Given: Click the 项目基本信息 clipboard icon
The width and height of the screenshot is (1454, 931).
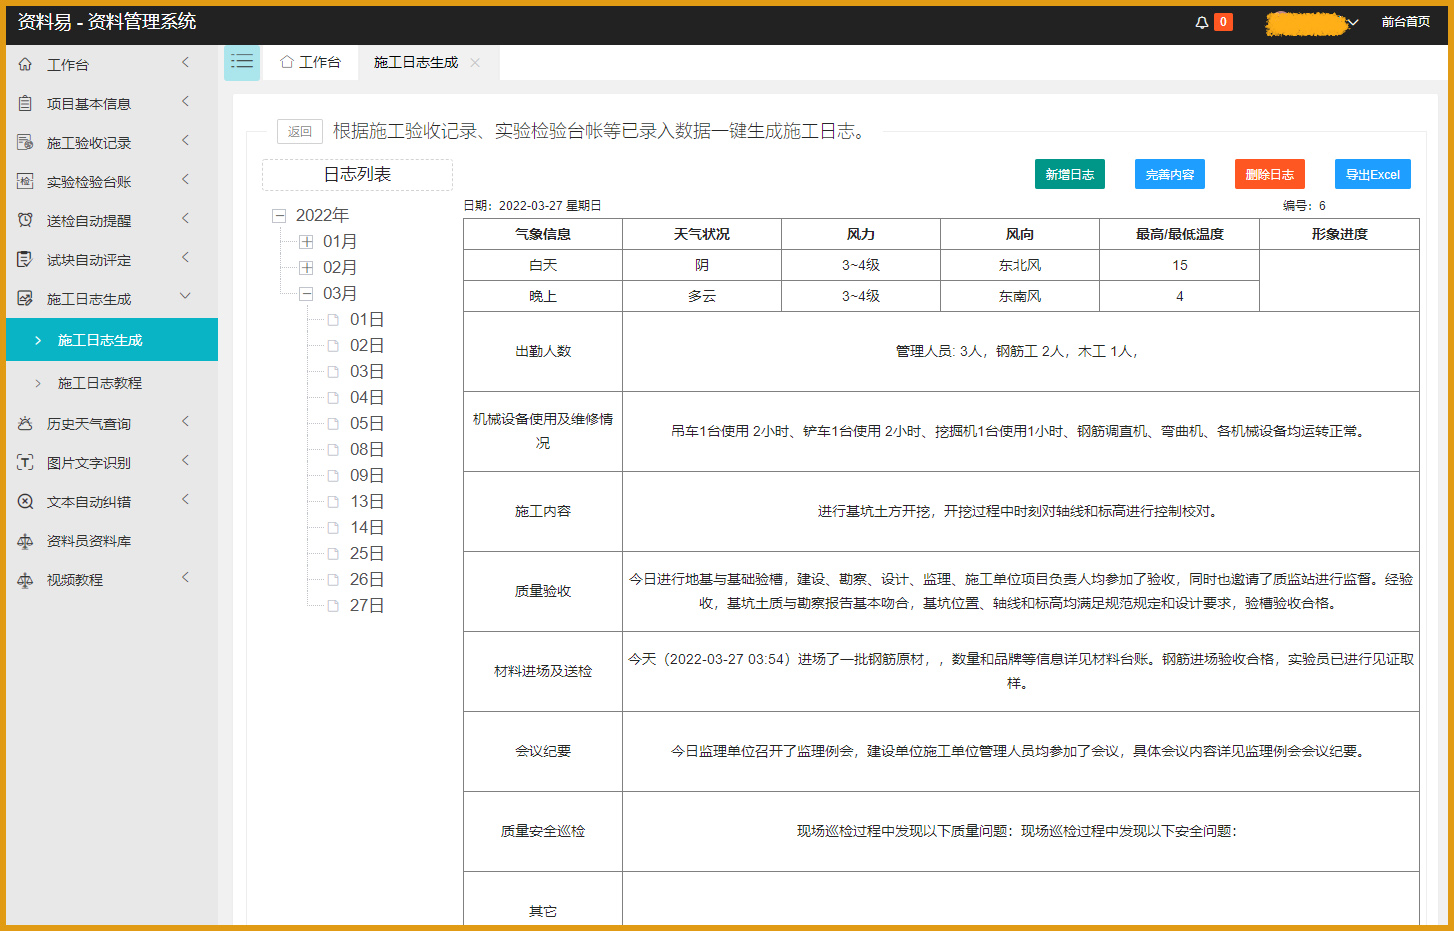Looking at the screenshot, I should 25,103.
